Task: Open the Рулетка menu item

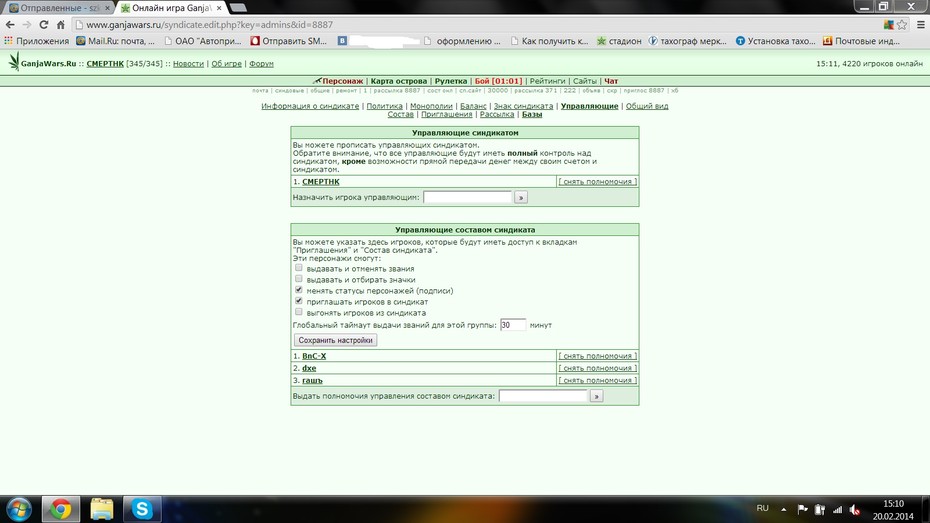Action: 451,81
